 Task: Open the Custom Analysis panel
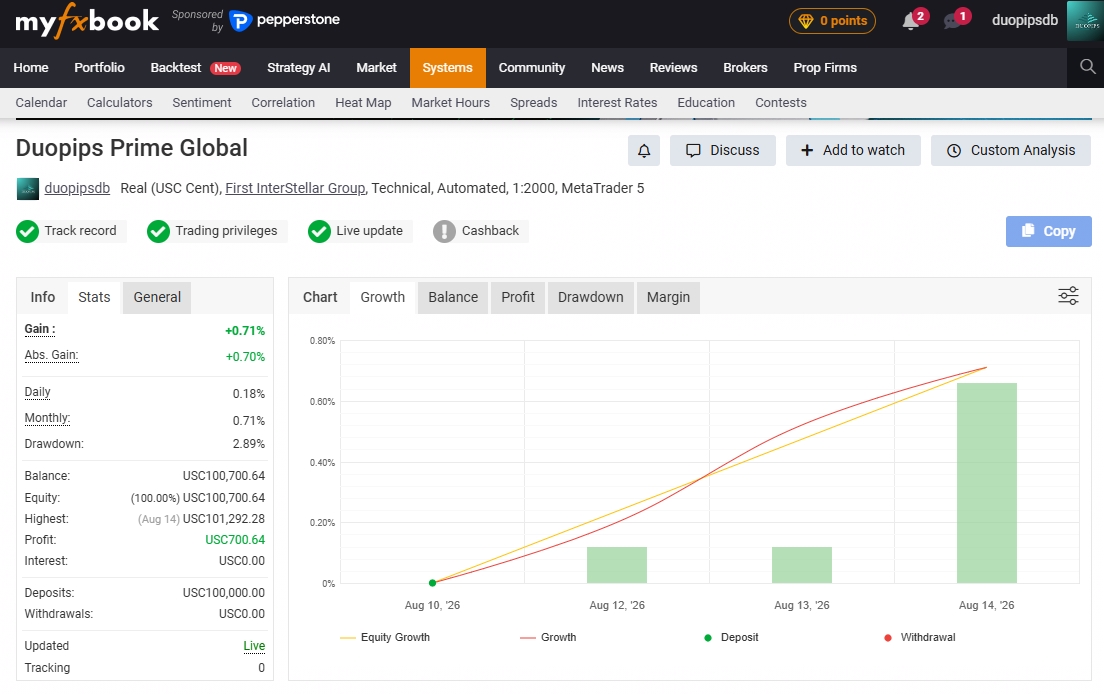click(1010, 151)
